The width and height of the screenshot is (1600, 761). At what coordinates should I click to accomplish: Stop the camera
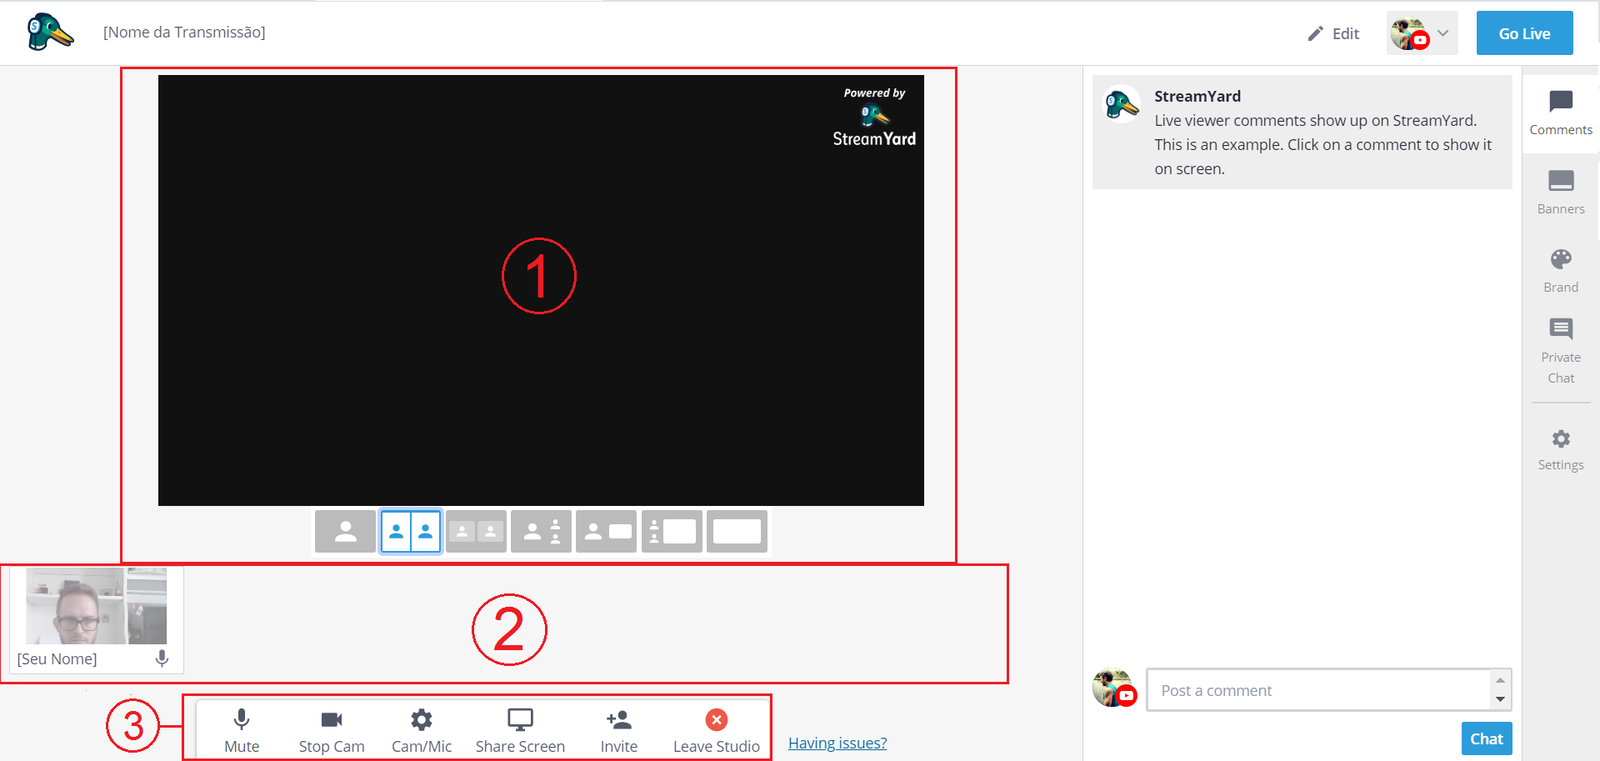[x=331, y=730]
